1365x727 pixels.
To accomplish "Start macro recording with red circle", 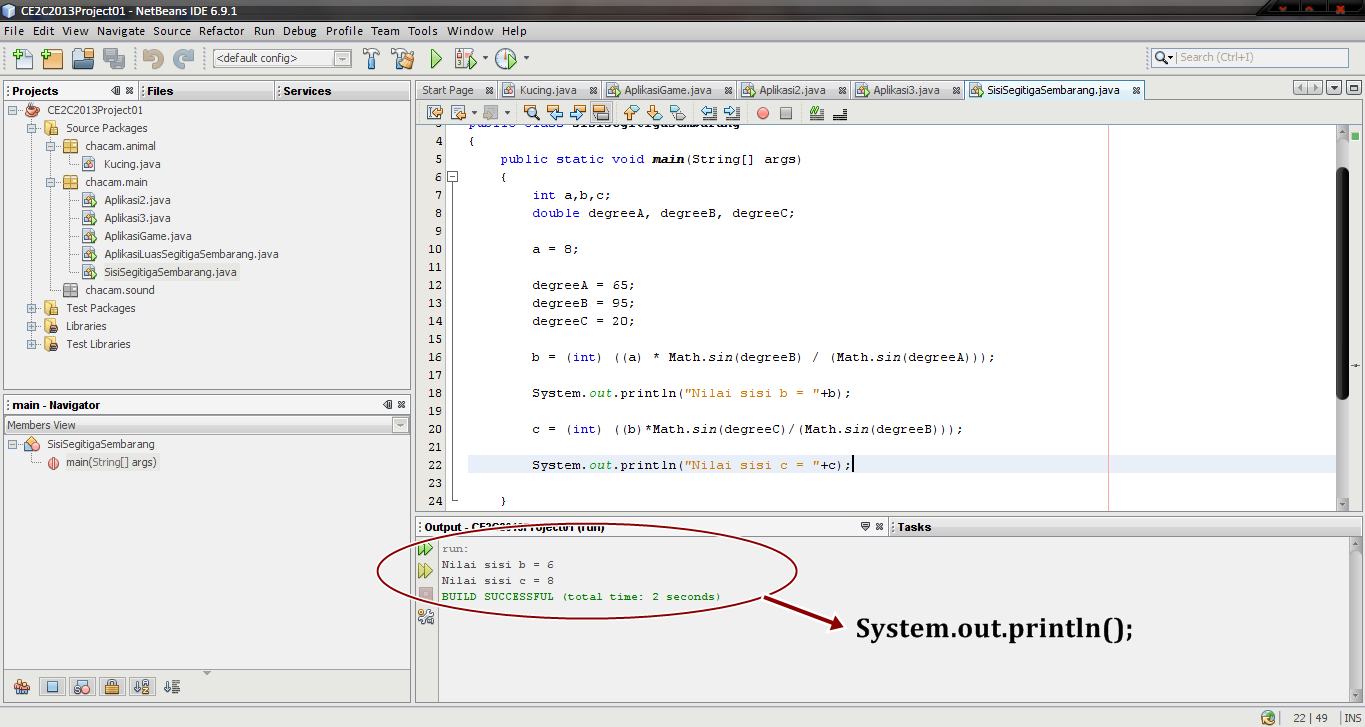I will tap(762, 113).
